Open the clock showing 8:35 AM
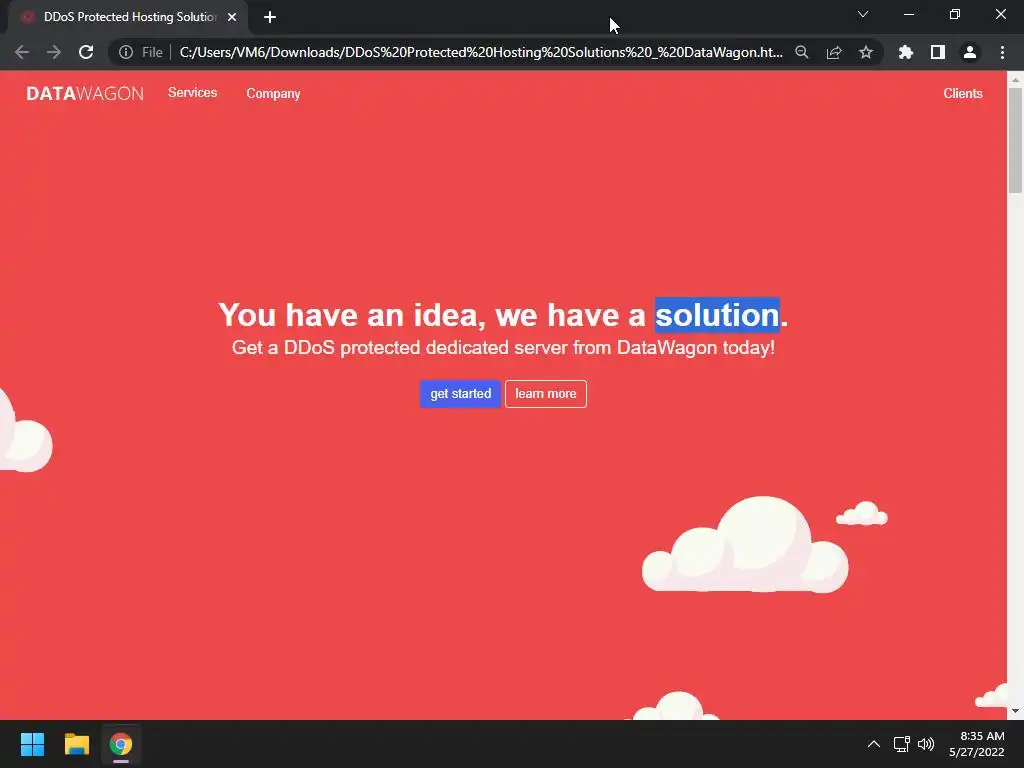This screenshot has height=768, width=1024. (976, 744)
